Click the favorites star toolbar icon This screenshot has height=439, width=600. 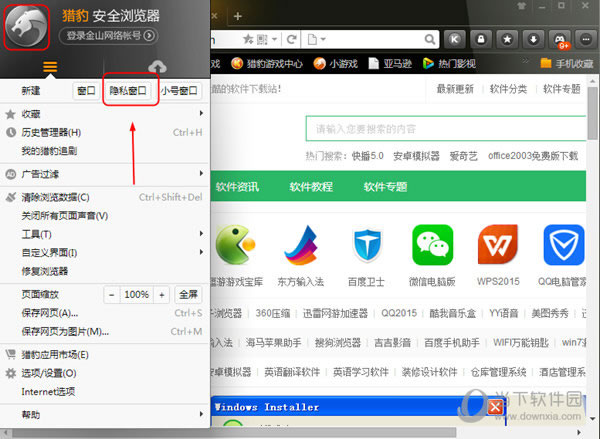[x=507, y=39]
